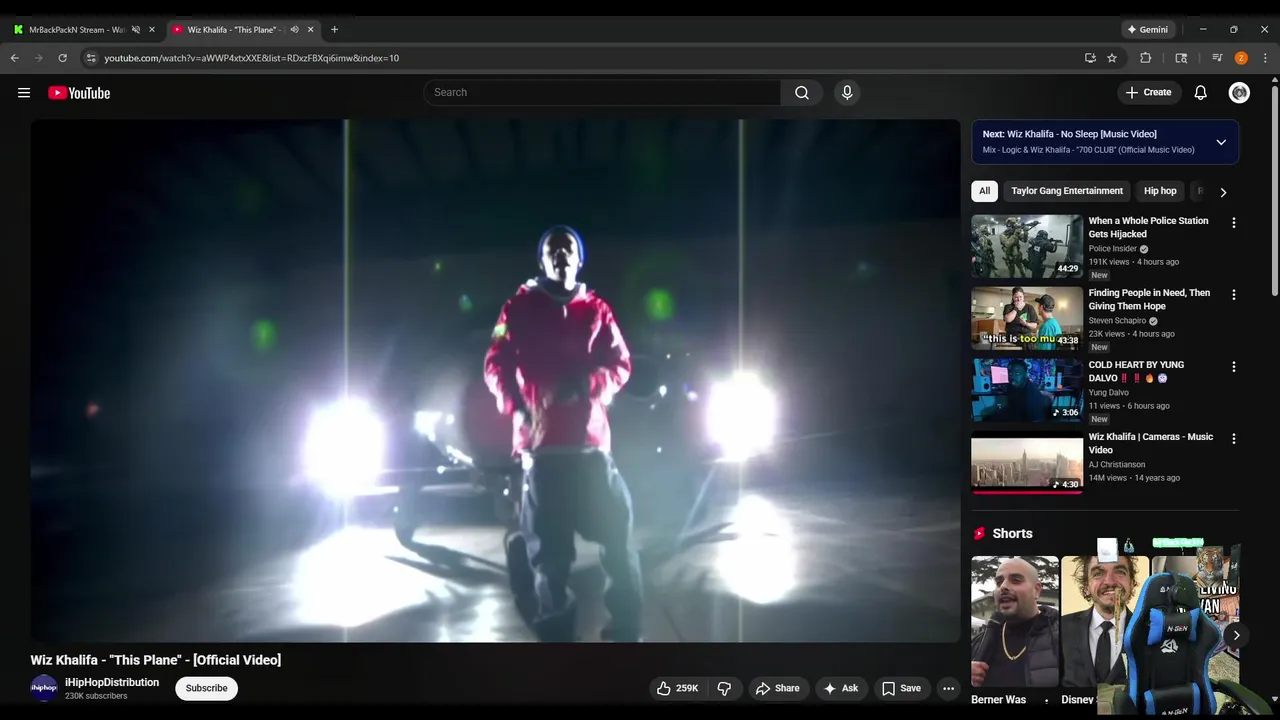Open the 'Berner Was' short thumbnail
This screenshot has width=1280, height=720.
click(x=1014, y=621)
